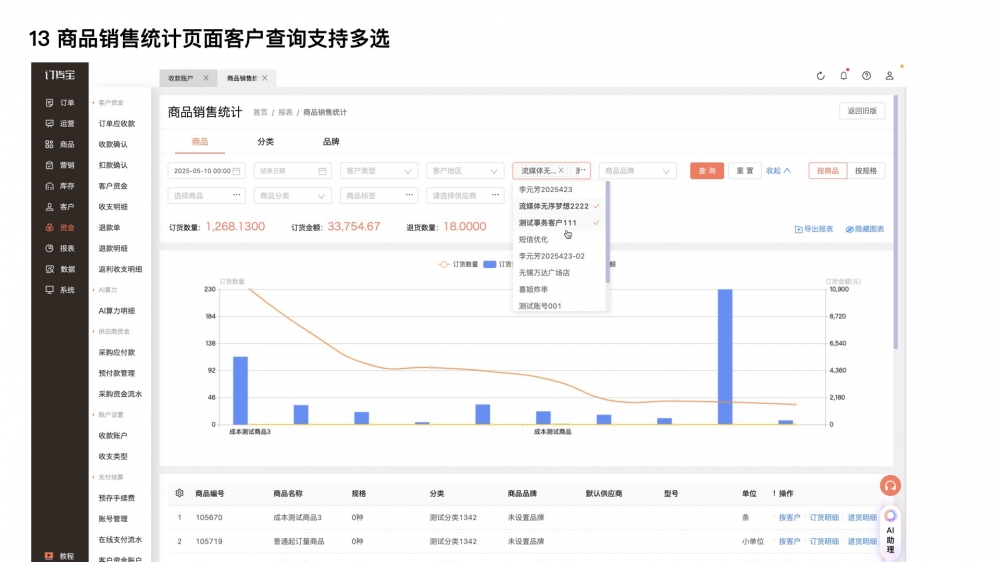Toggle 订货数量 series in chart legend
1000x562 pixels.
(x=458, y=264)
